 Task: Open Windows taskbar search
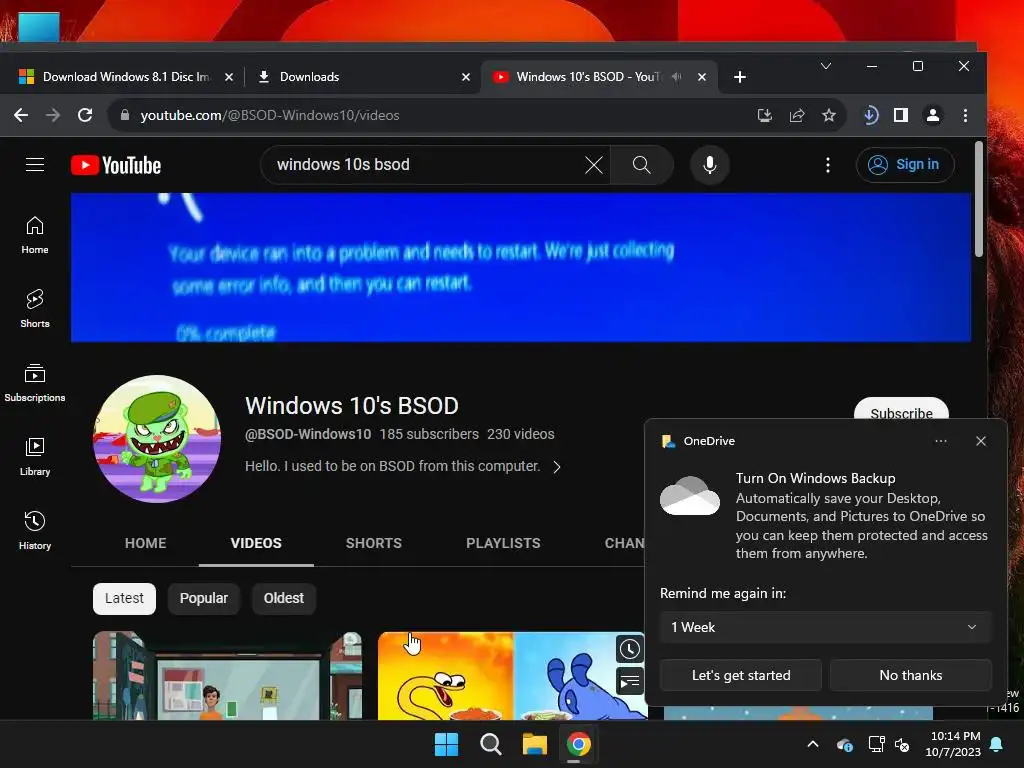(x=490, y=744)
